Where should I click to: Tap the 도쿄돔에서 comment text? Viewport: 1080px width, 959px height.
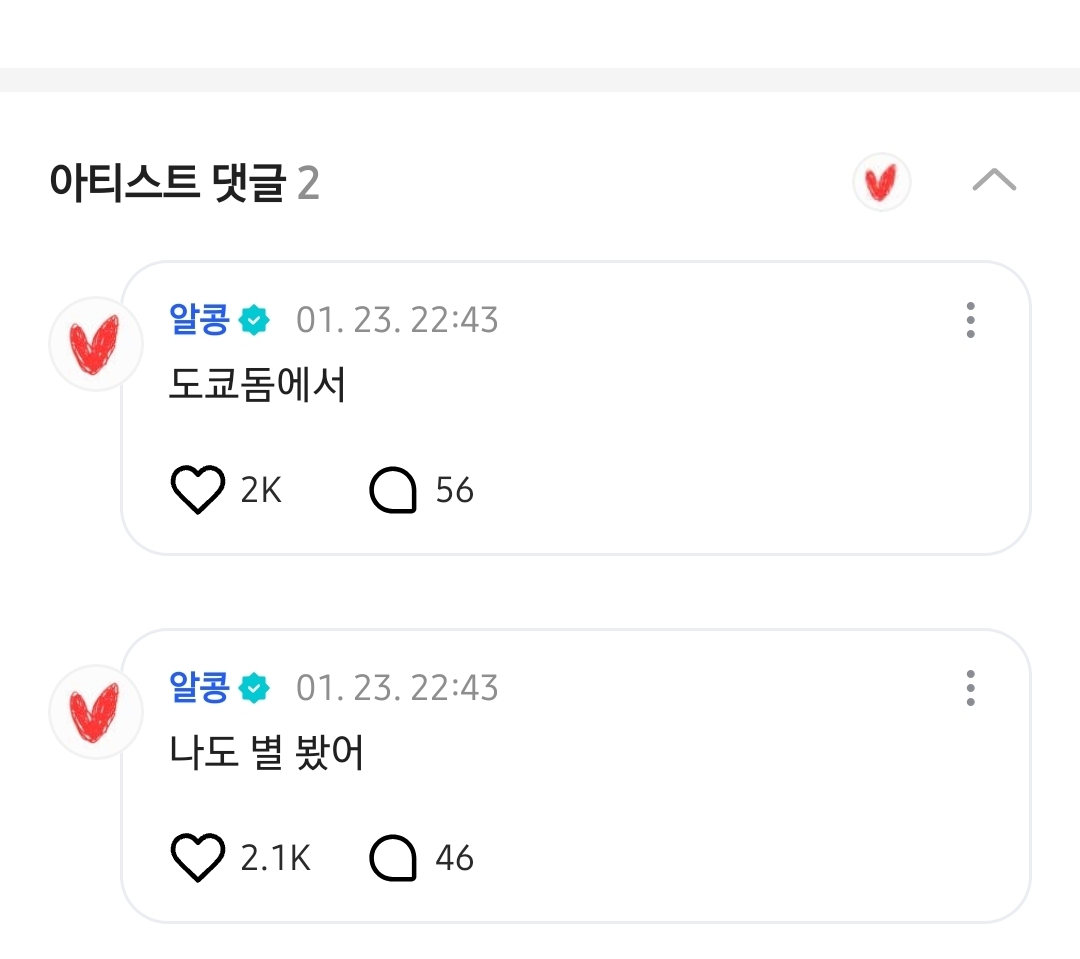point(257,384)
